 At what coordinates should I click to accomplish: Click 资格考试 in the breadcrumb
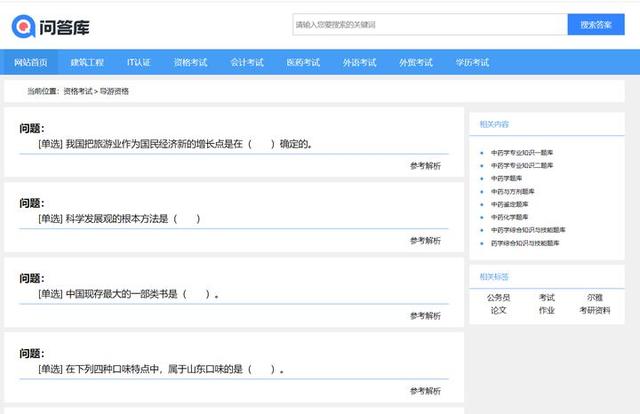(x=78, y=91)
